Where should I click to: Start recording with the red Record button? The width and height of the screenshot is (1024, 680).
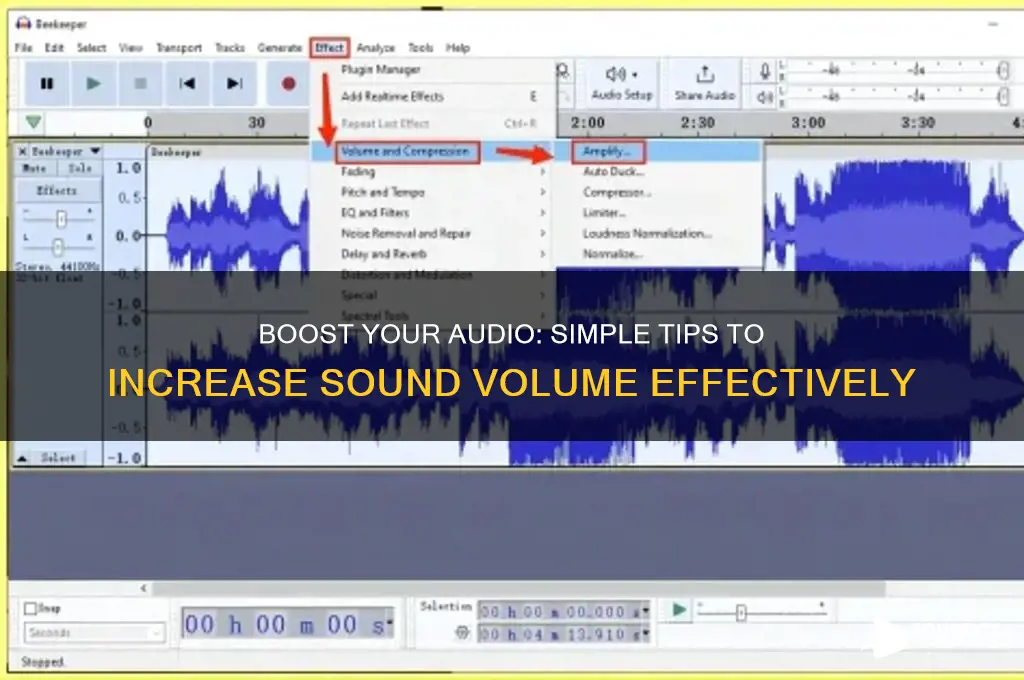coord(289,84)
